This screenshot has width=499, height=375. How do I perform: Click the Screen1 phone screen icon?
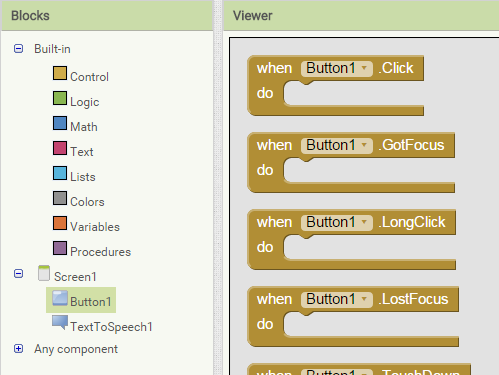[44, 273]
